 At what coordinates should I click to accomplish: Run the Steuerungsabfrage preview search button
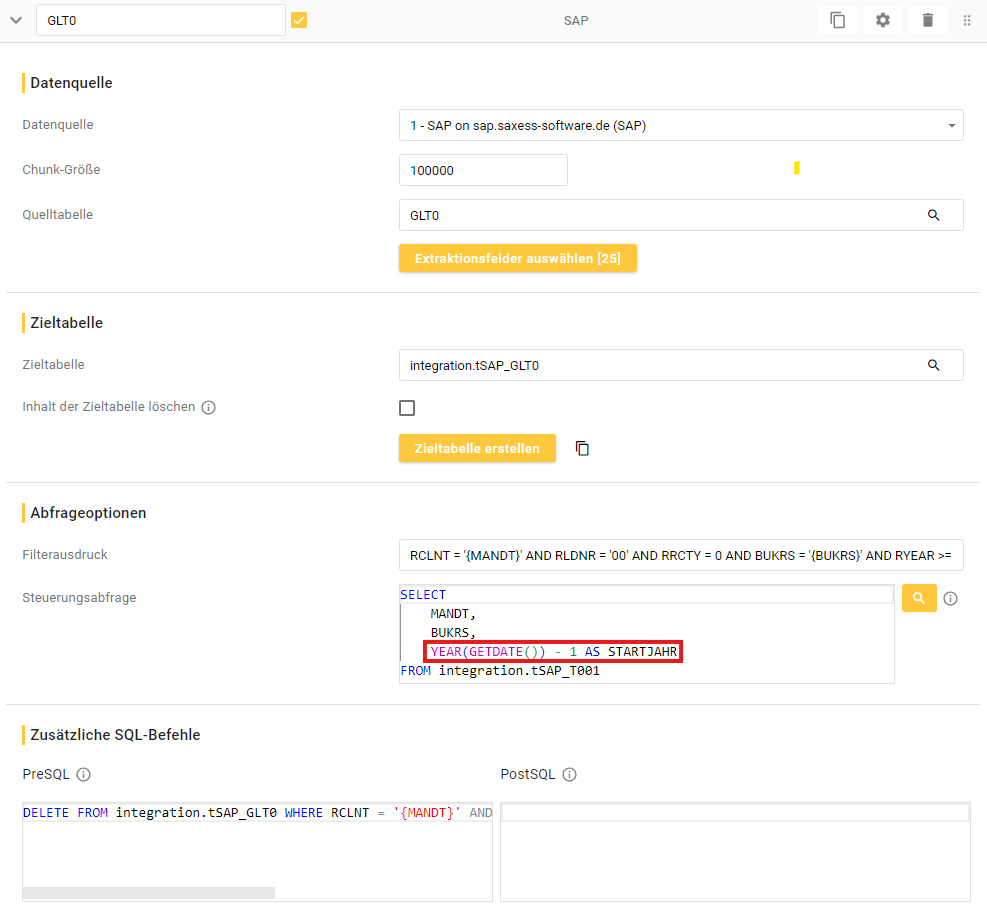coord(918,598)
